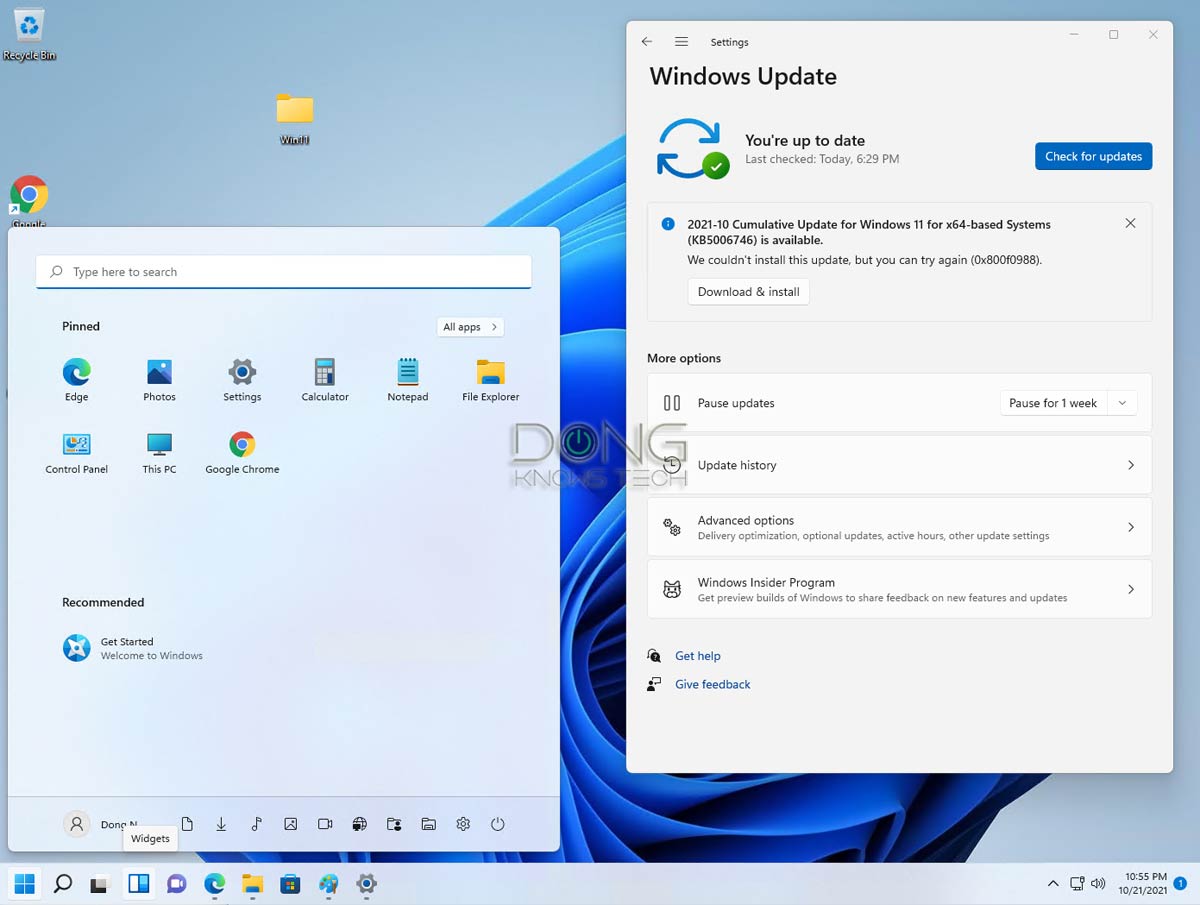The width and height of the screenshot is (1200, 905).
Task: Open the Notepad pinned app
Action: [407, 380]
